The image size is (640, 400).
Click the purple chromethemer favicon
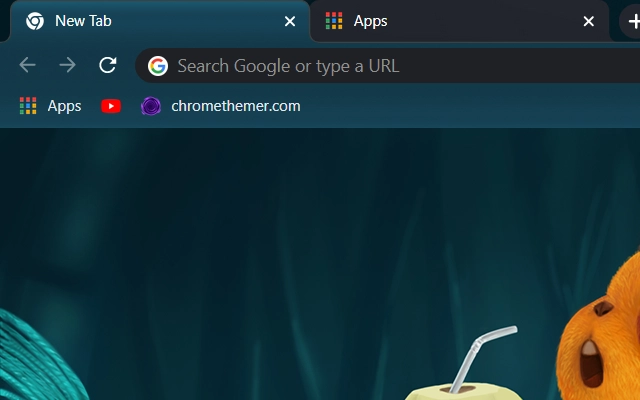click(x=151, y=106)
